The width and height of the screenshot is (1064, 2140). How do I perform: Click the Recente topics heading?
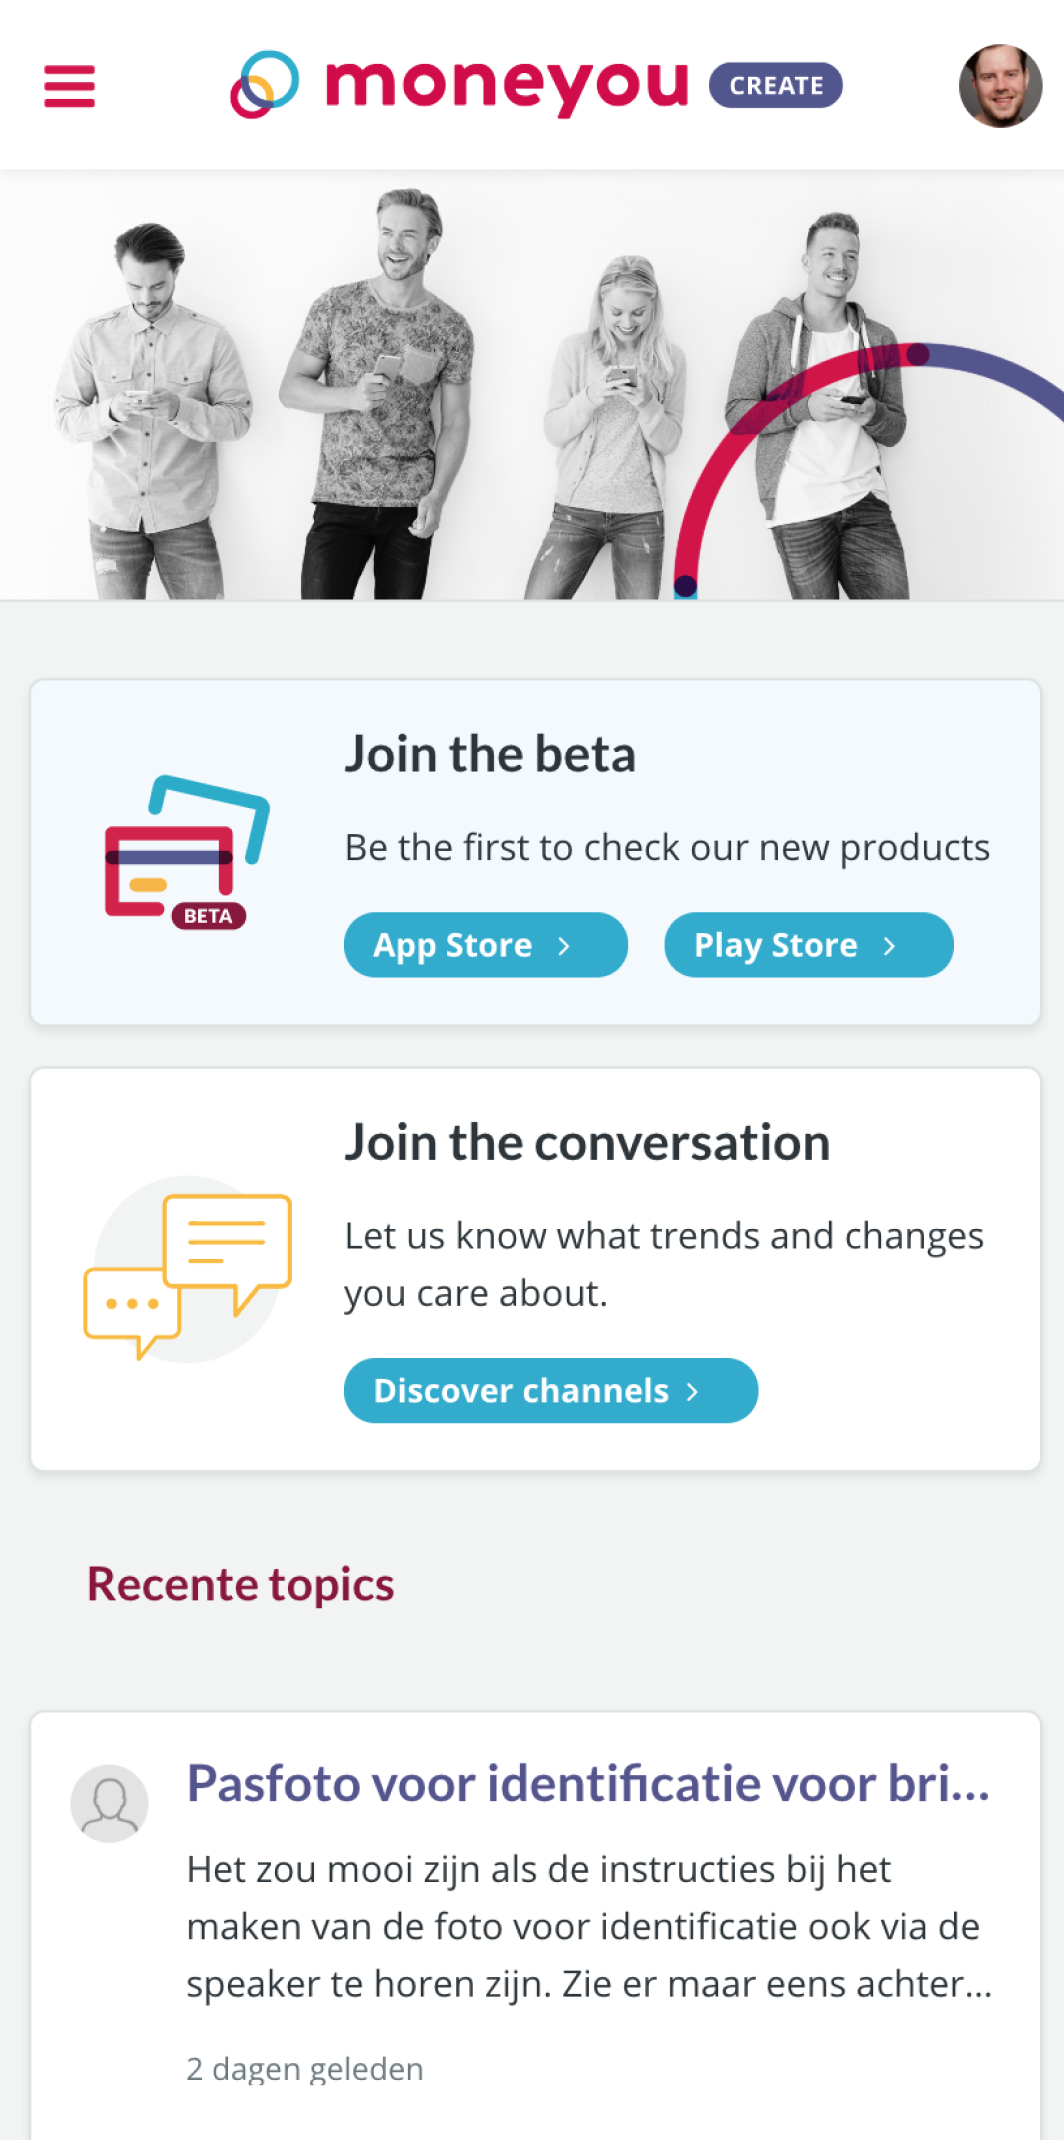coord(241,1585)
